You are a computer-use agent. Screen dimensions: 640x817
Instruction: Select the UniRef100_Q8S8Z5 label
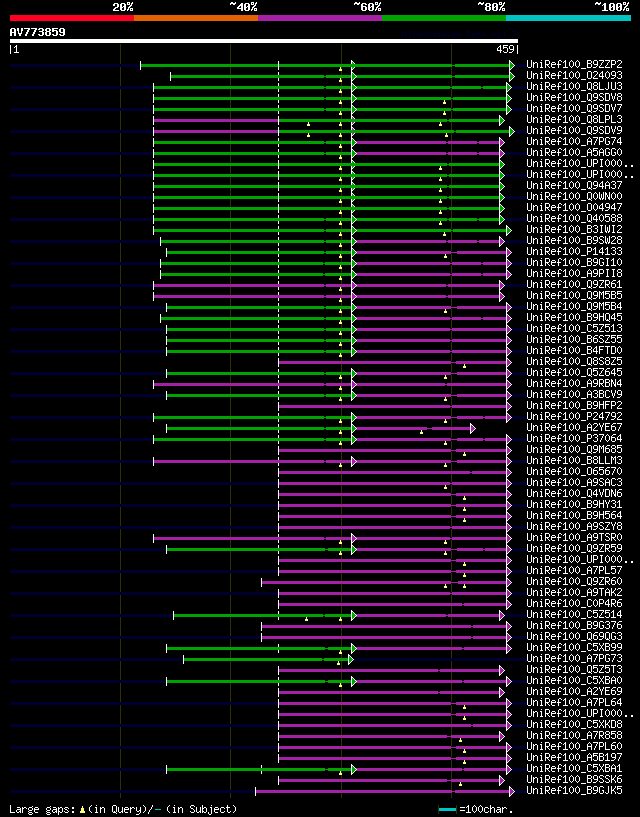tap(574, 362)
